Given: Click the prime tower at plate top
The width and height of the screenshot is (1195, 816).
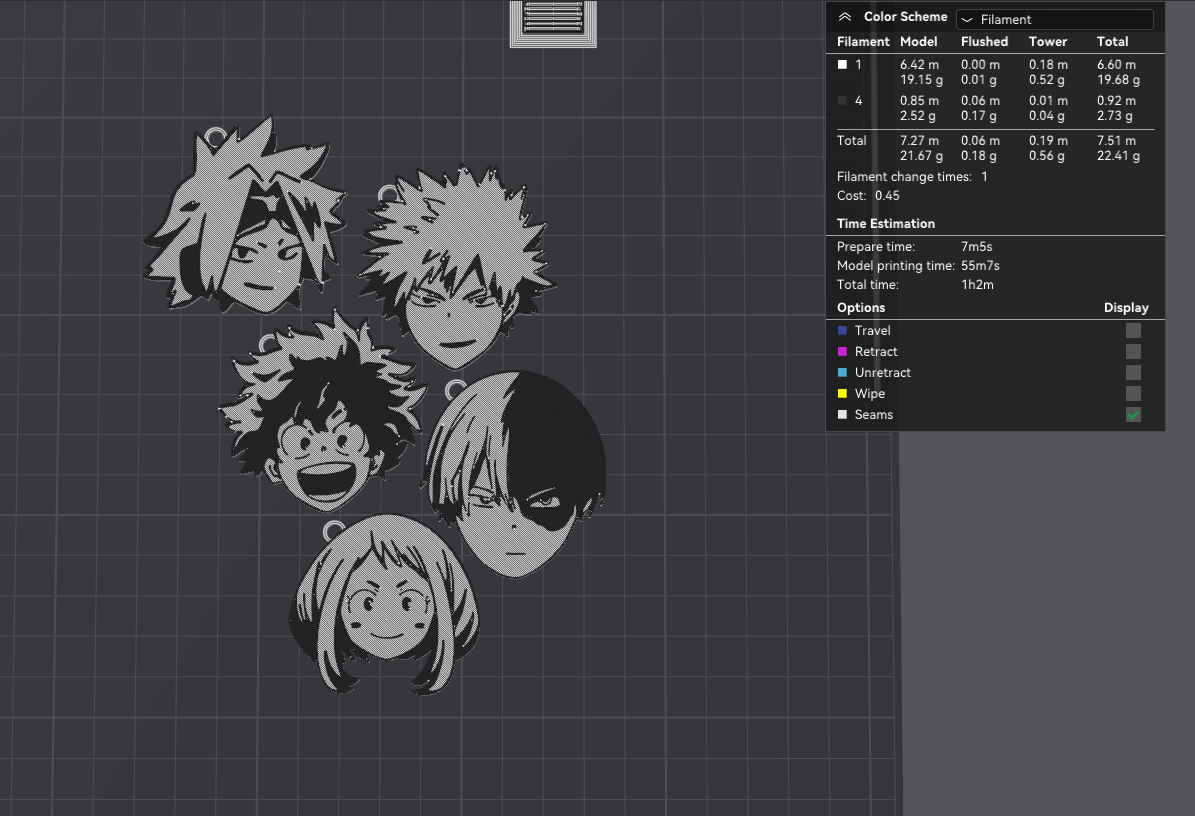Looking at the screenshot, I should coord(553,24).
